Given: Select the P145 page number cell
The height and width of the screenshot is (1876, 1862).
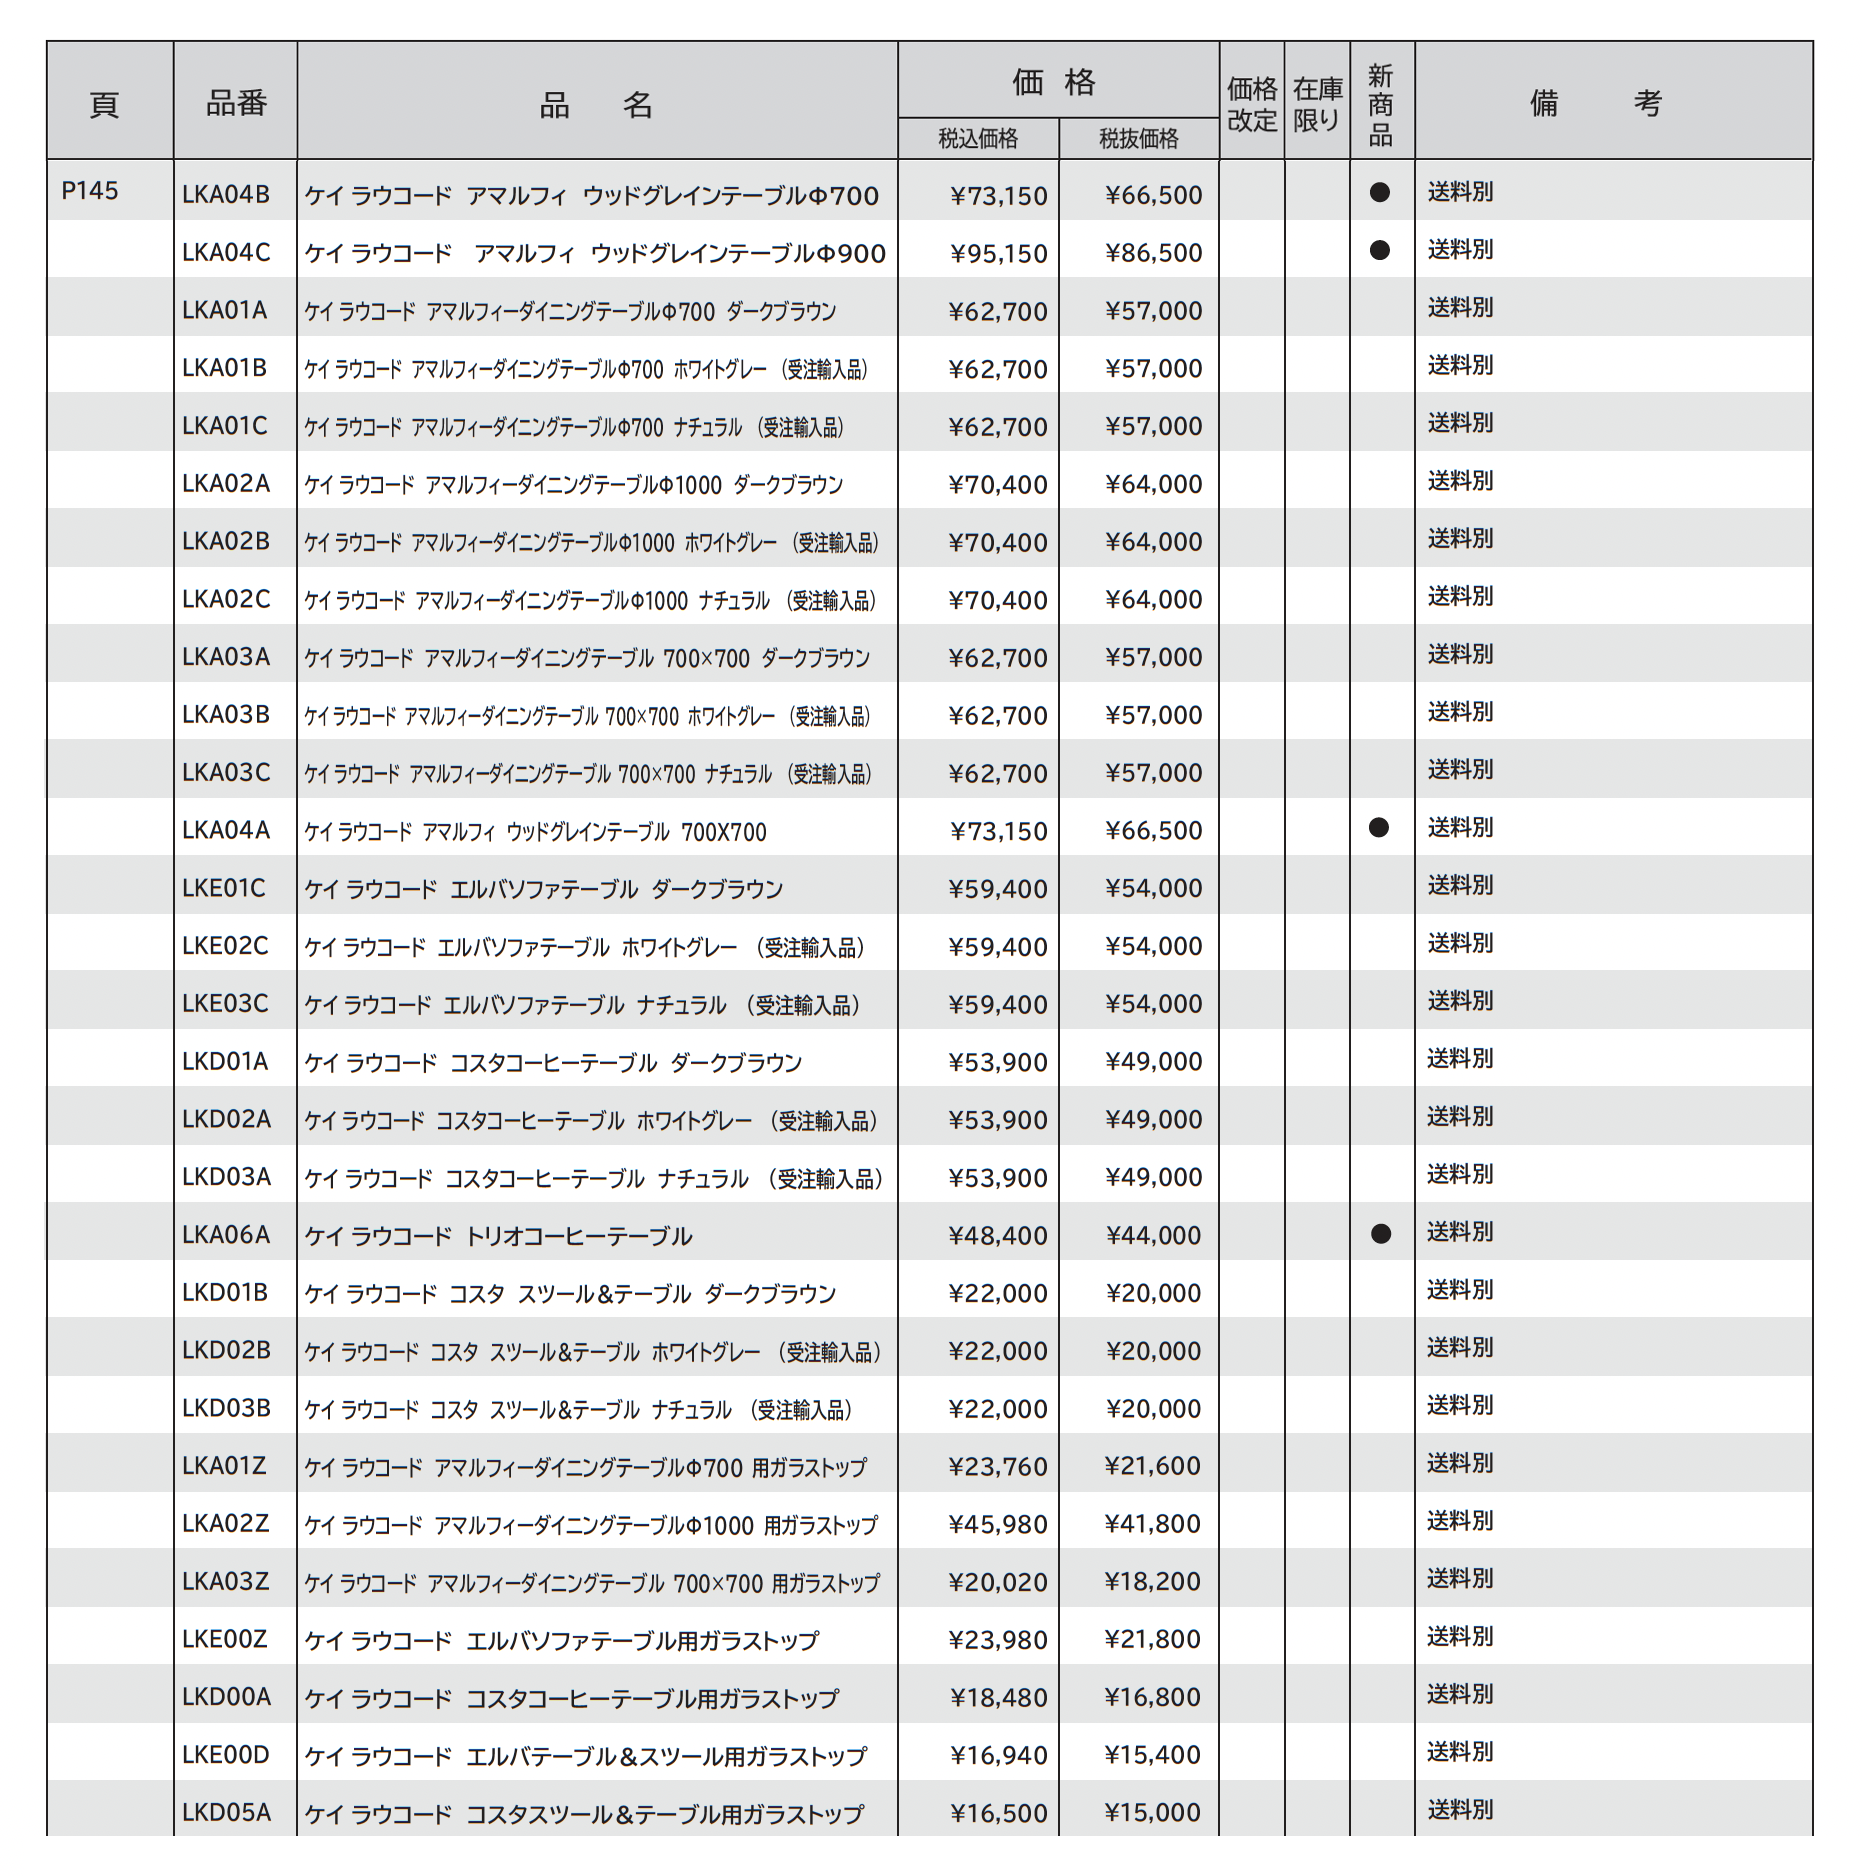Looking at the screenshot, I should coord(90,191).
